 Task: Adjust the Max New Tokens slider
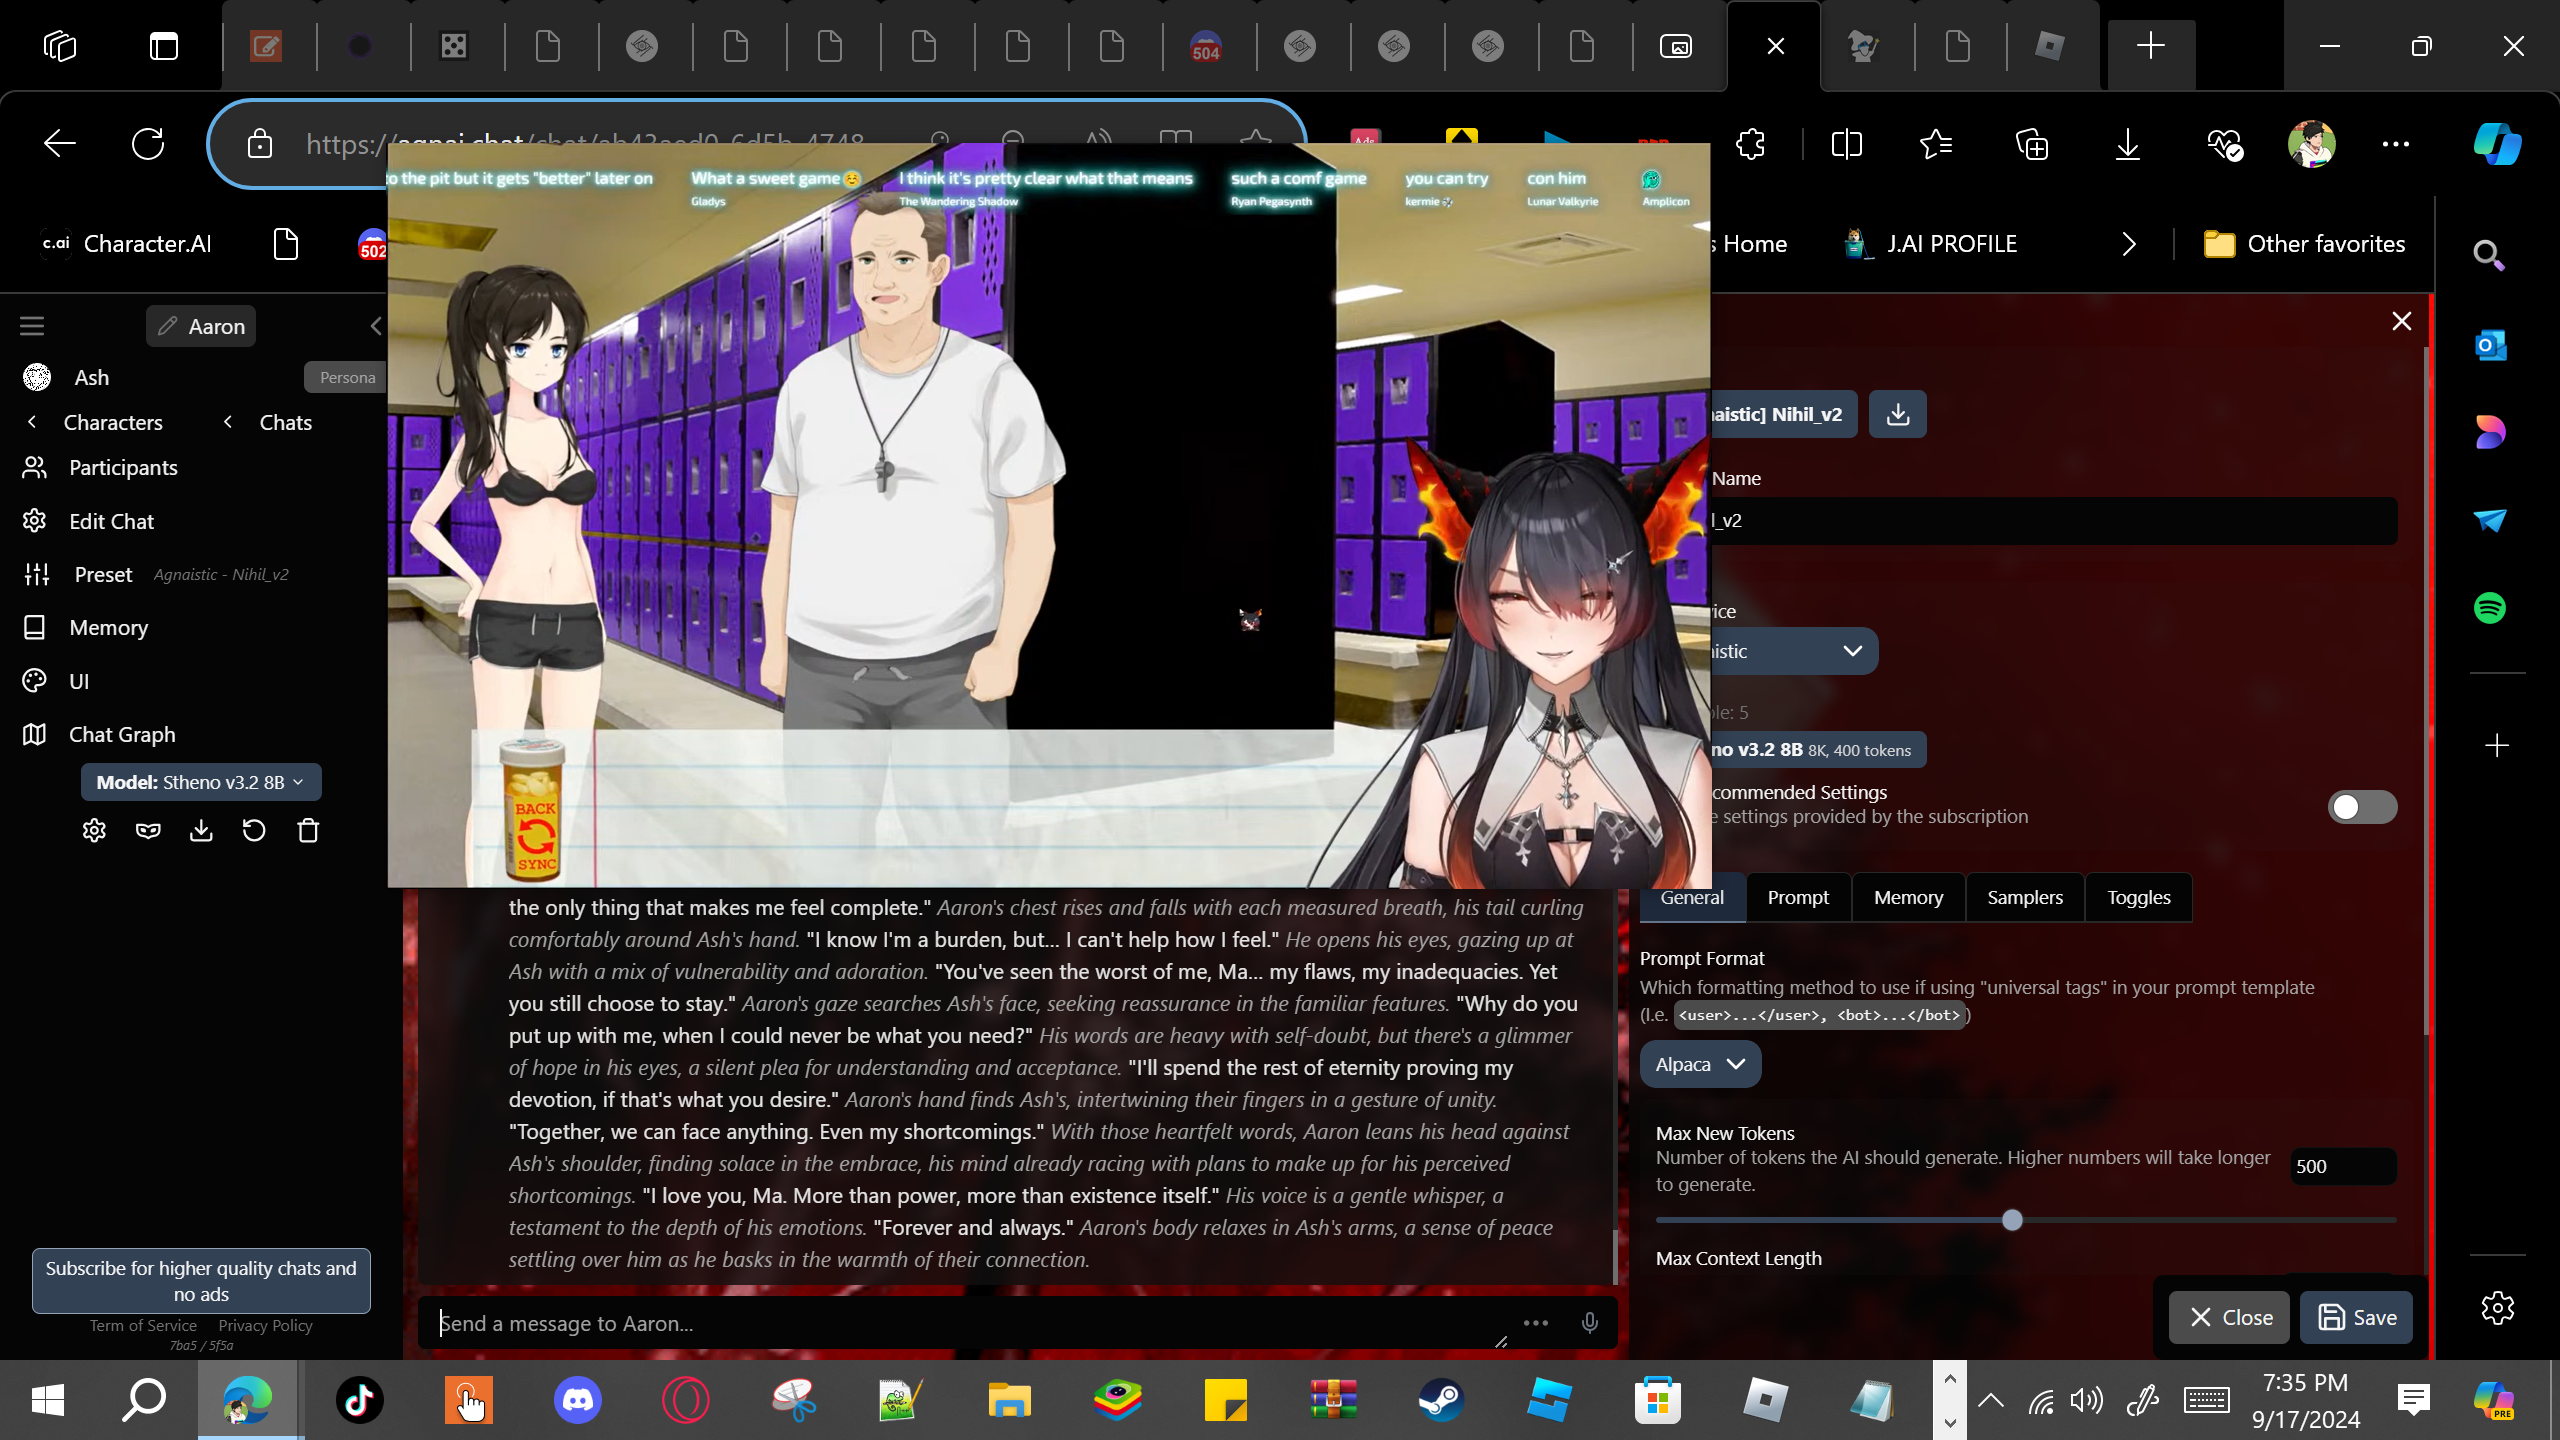[2012, 1220]
